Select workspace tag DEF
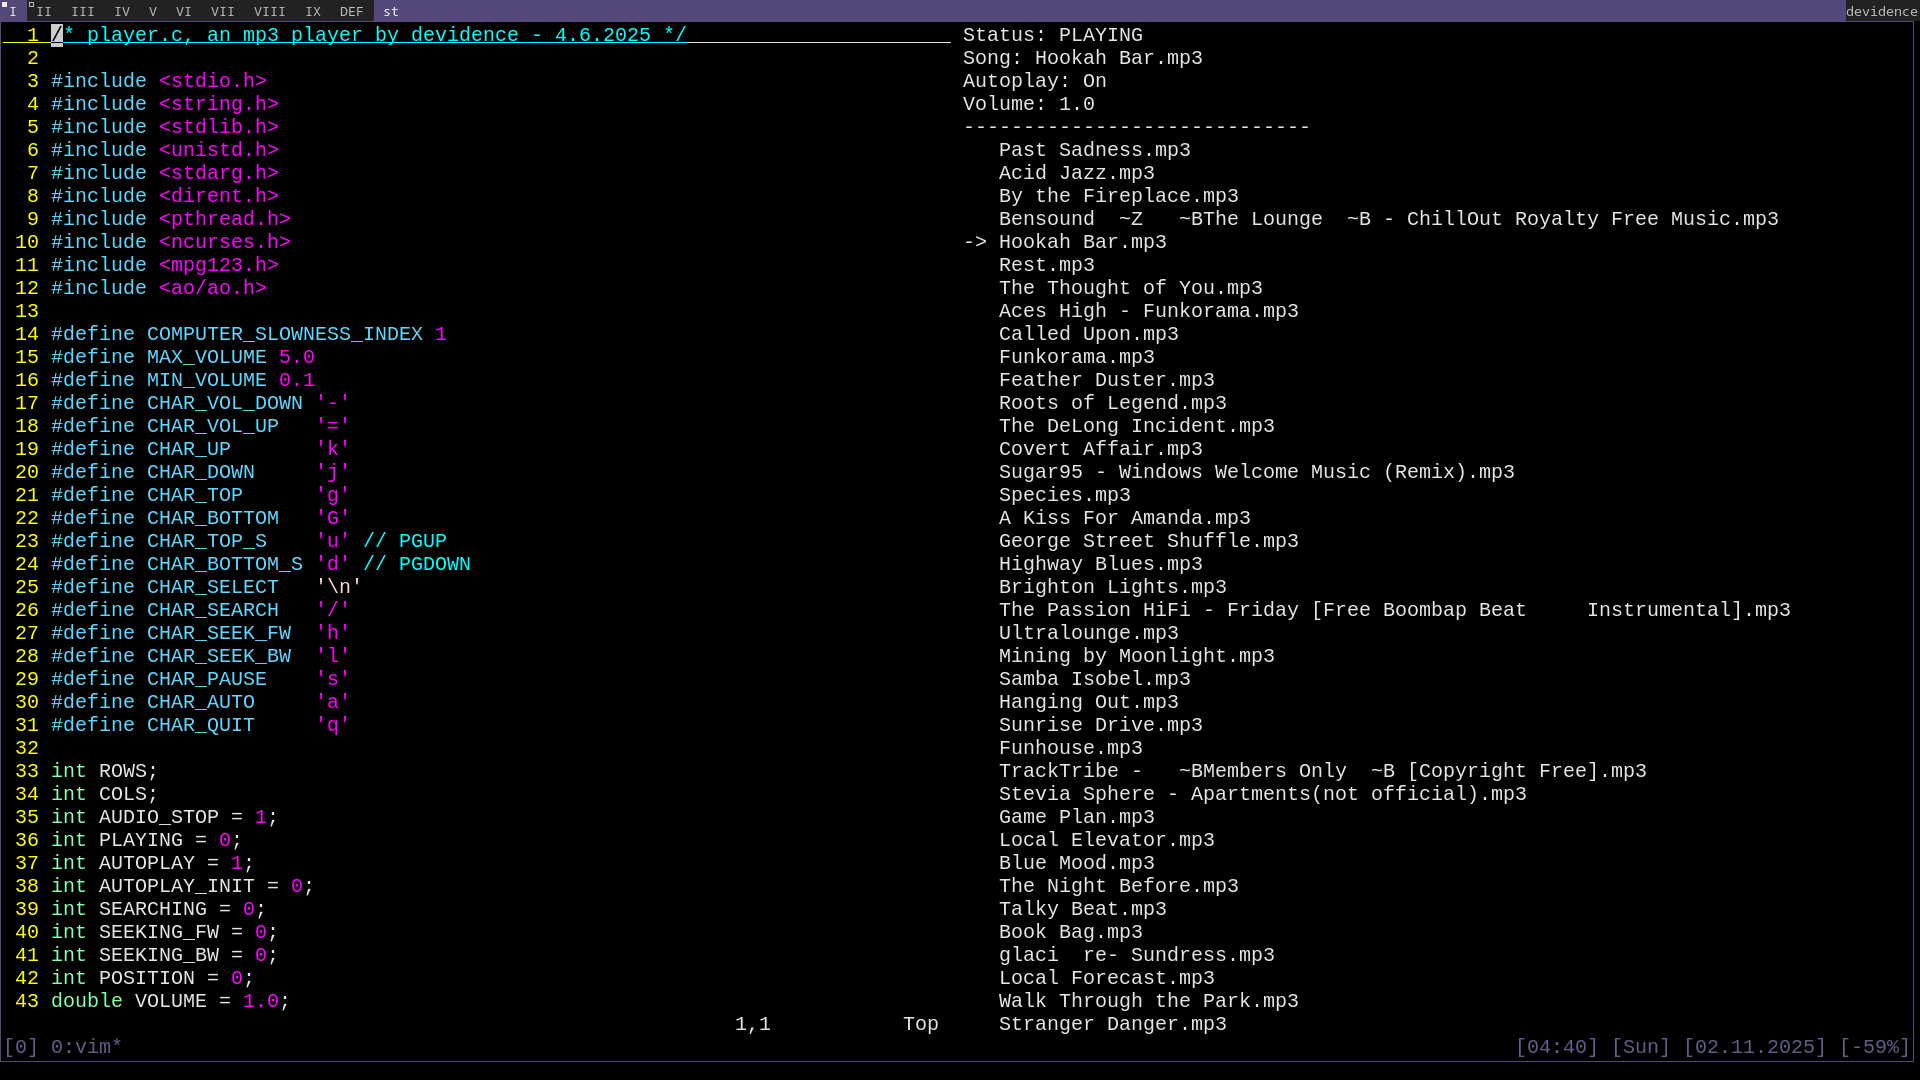Image resolution: width=1920 pixels, height=1080 pixels. (351, 11)
